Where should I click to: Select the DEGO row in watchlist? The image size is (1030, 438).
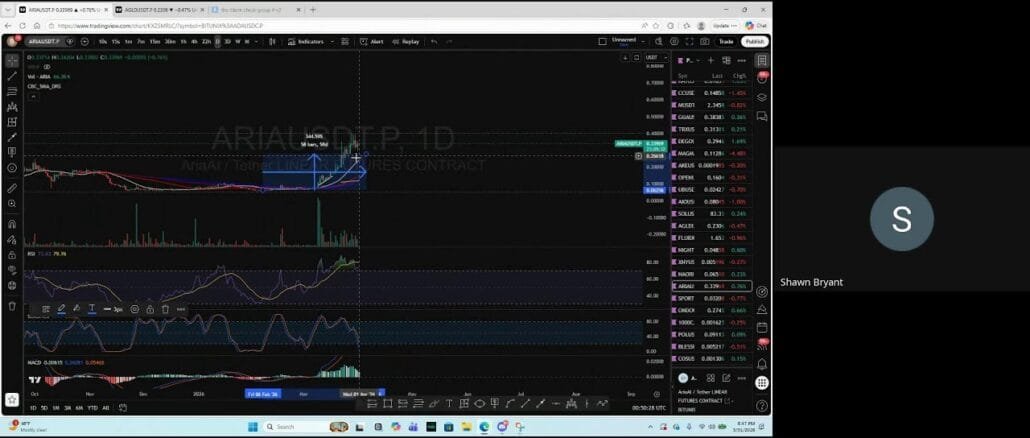[x=712, y=141]
